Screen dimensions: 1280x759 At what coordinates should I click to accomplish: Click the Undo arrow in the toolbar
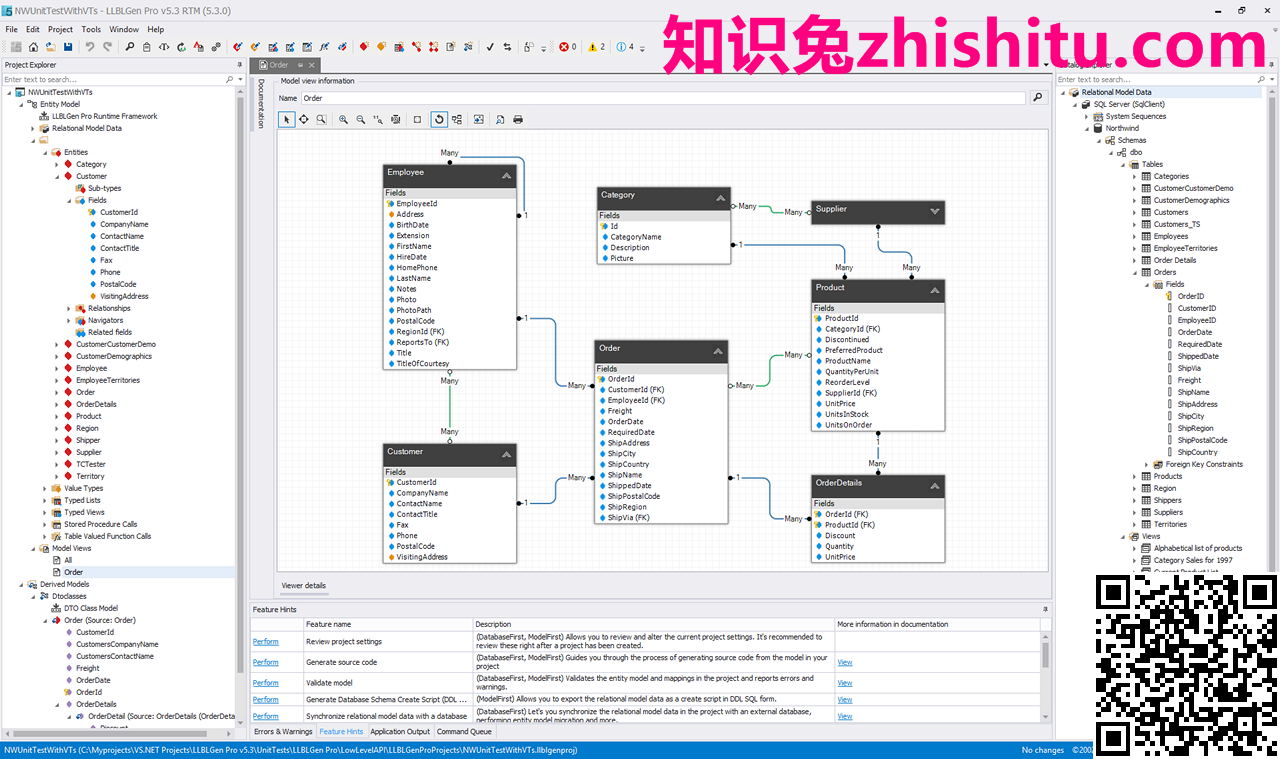90,46
